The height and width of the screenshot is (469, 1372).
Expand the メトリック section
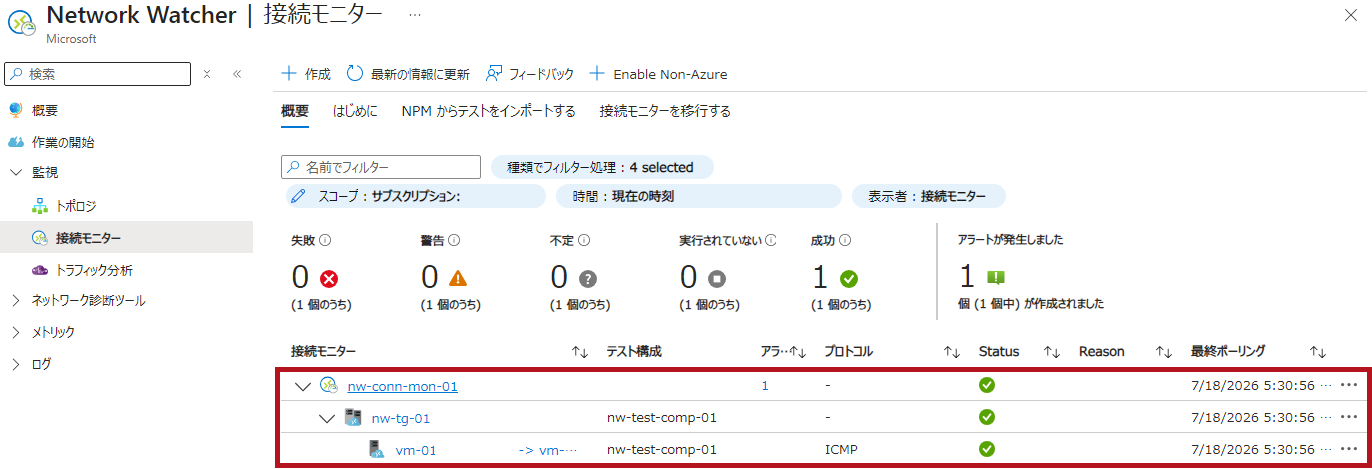pos(15,332)
